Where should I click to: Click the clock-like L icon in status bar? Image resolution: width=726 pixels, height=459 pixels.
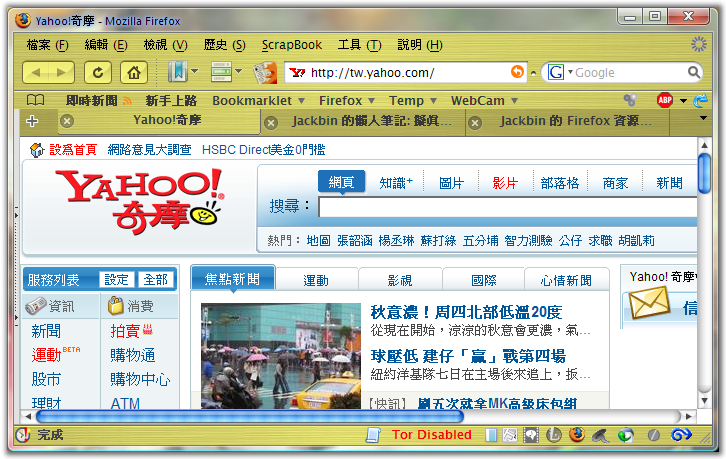tap(554, 435)
